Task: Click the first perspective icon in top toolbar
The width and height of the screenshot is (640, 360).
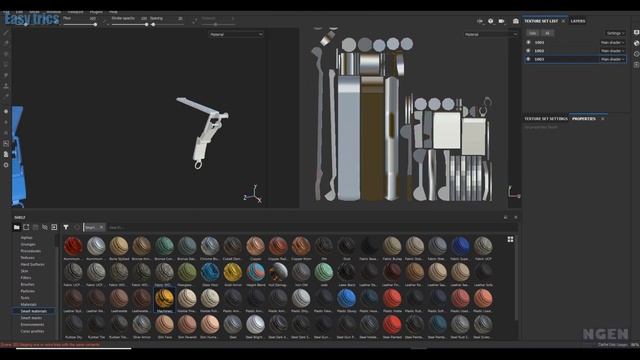Action: (480, 21)
